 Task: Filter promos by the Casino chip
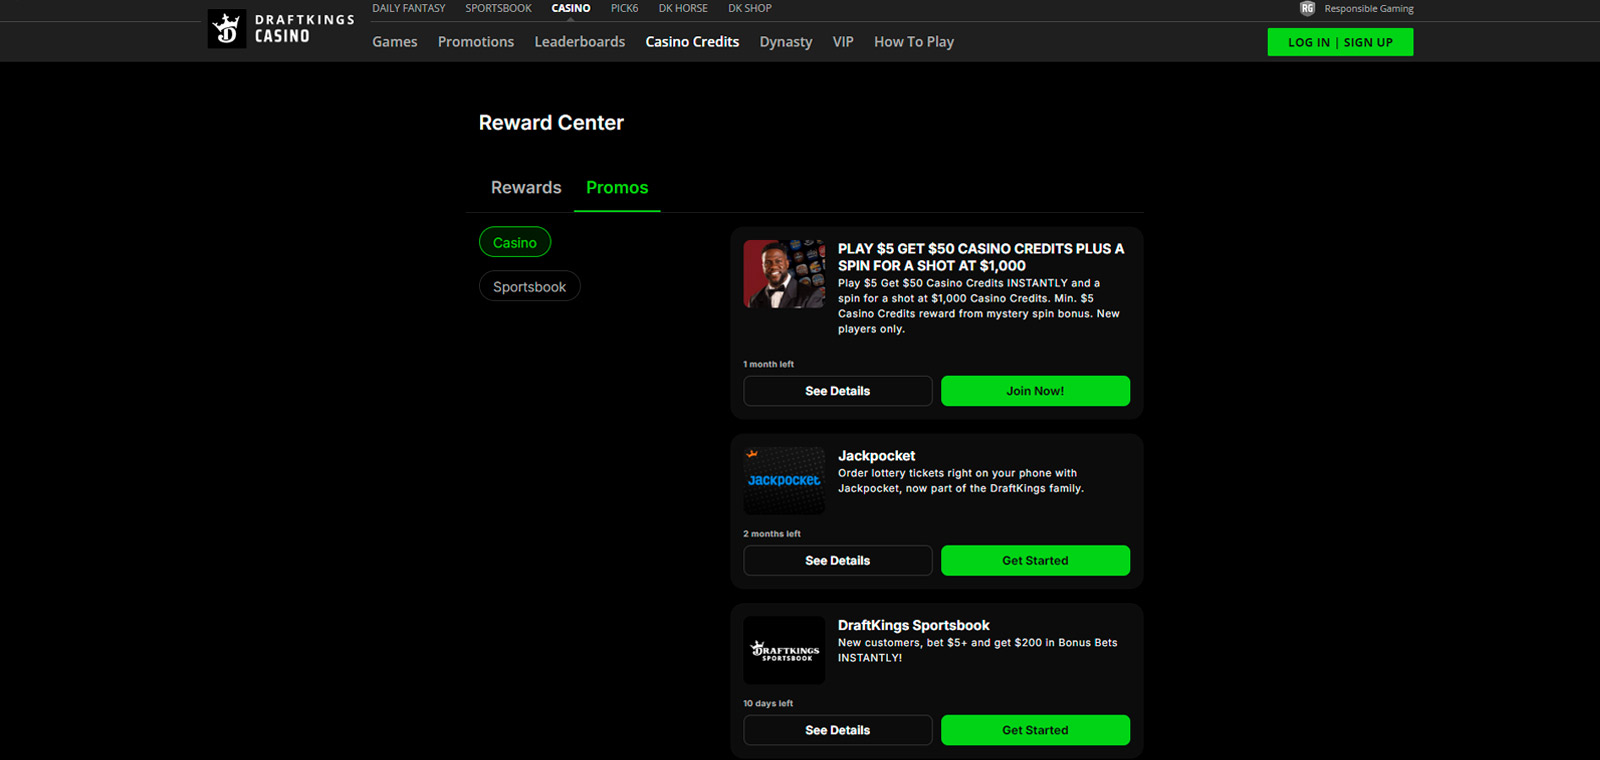515,243
